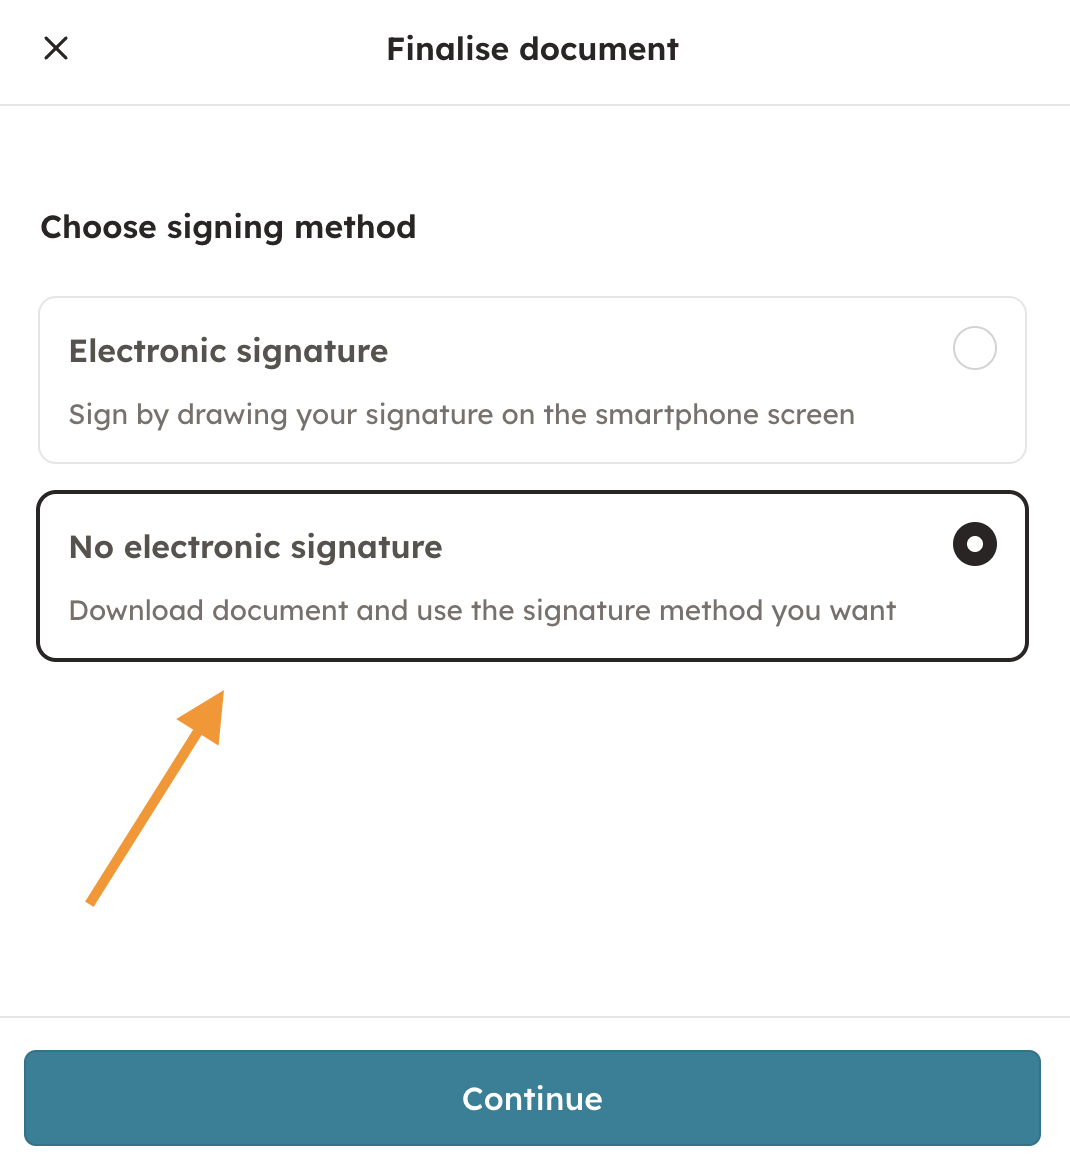Tap the word want in second option
This screenshot has width=1070, height=1168.
pos(862,610)
